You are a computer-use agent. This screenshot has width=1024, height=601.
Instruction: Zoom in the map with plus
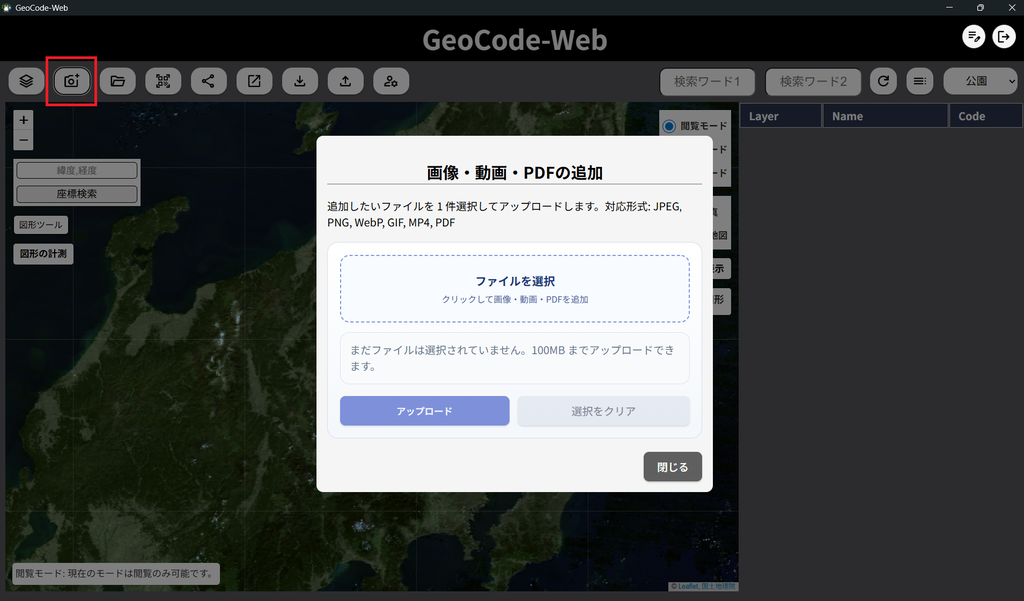click(24, 120)
